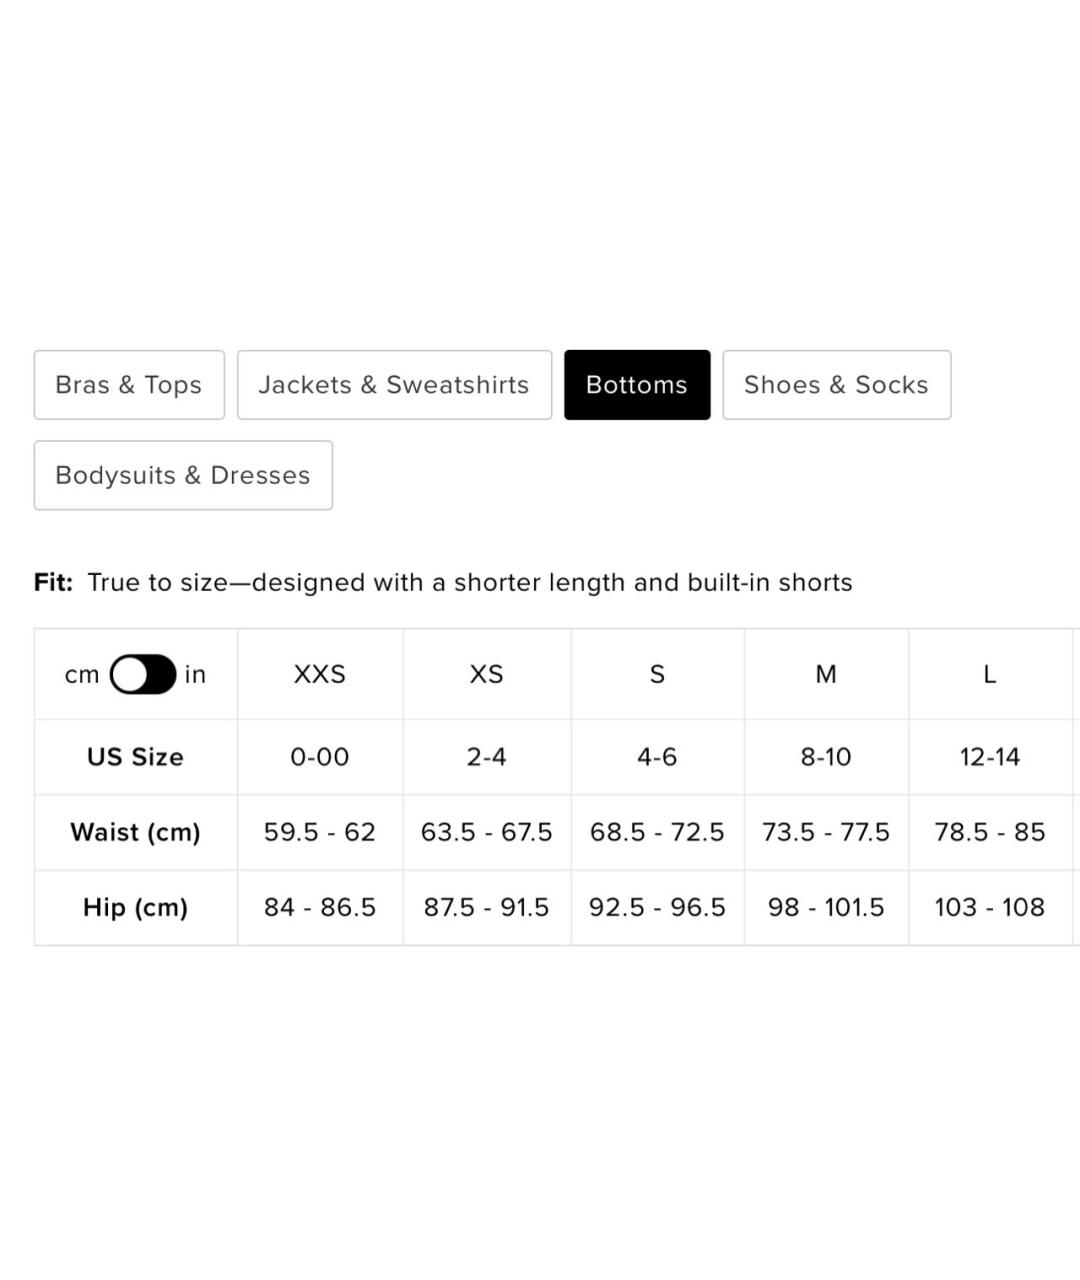1080x1280 pixels.
Task: Click the 'in' unit label
Action: (195, 675)
